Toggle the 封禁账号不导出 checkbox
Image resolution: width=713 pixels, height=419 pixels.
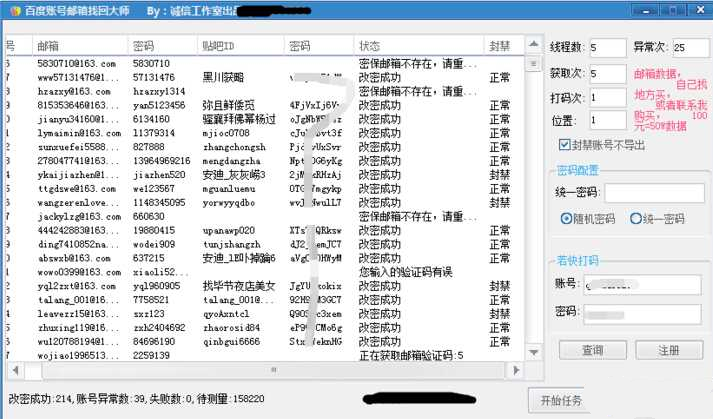point(564,145)
